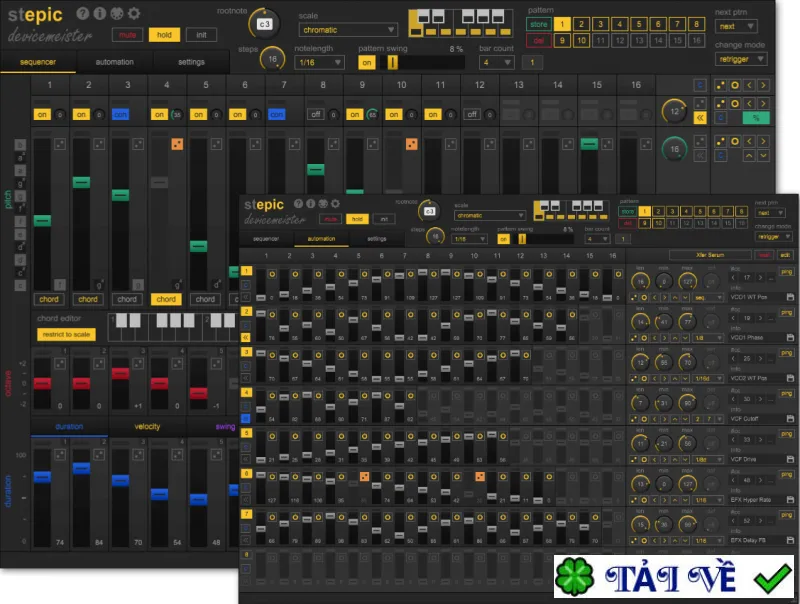Viewport: 800px width, 604px height.
Task: Click the info icon beside stepic logo
Action: point(99,14)
